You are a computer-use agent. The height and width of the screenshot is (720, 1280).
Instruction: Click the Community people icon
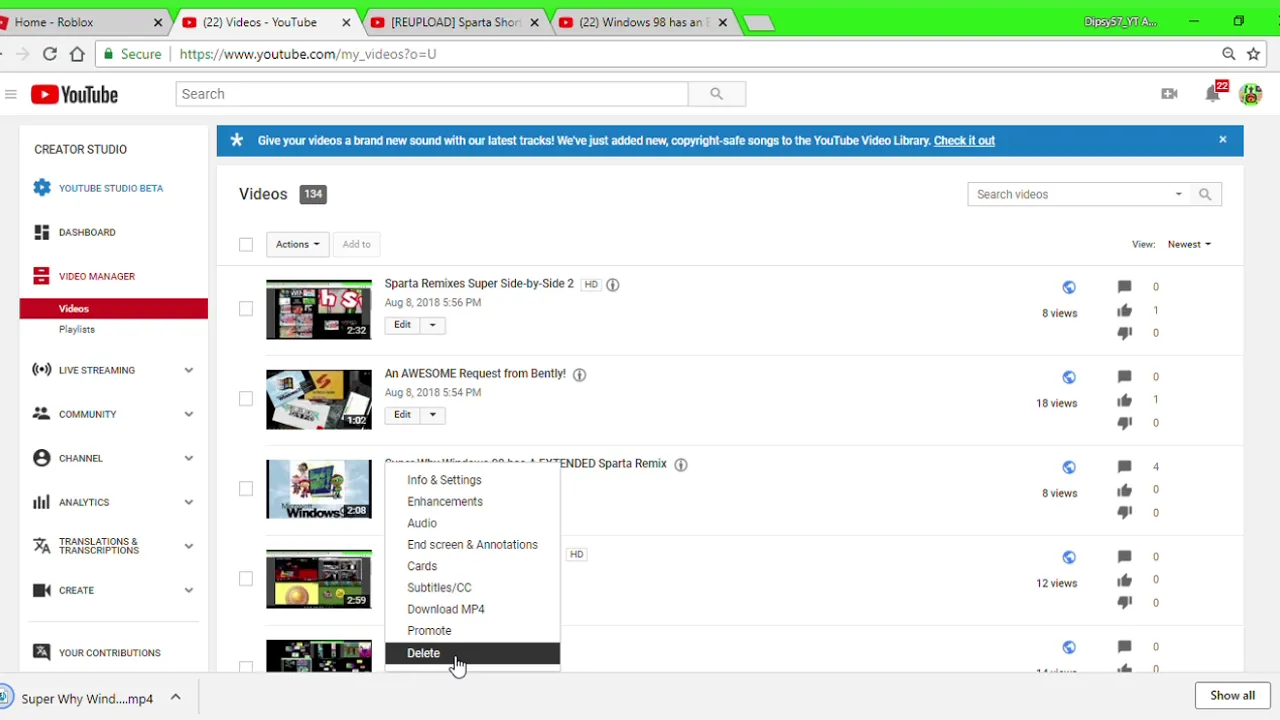coord(41,414)
